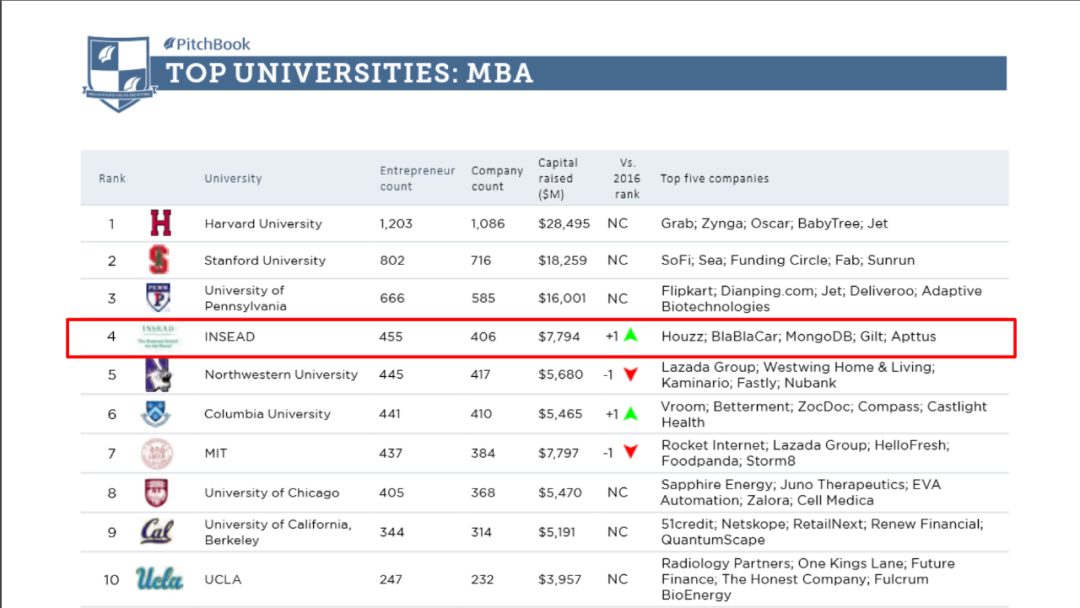The height and width of the screenshot is (608, 1080).
Task: Click the Harvard University crest logo
Action: (x=160, y=223)
